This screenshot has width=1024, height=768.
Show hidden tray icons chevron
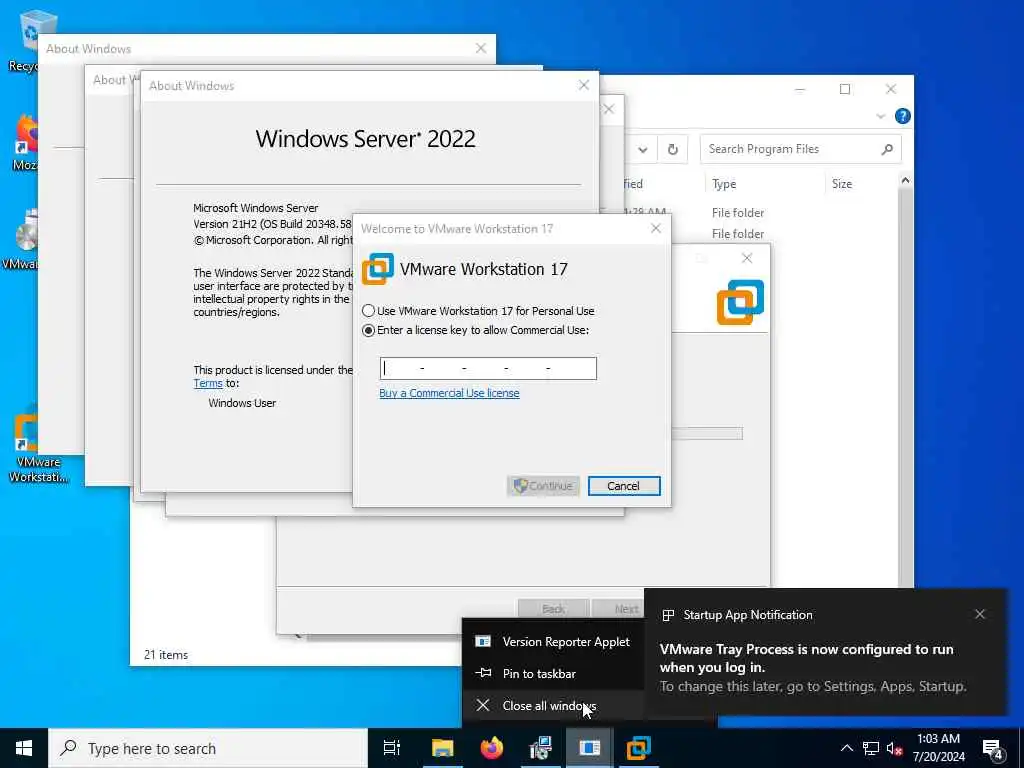(x=846, y=748)
